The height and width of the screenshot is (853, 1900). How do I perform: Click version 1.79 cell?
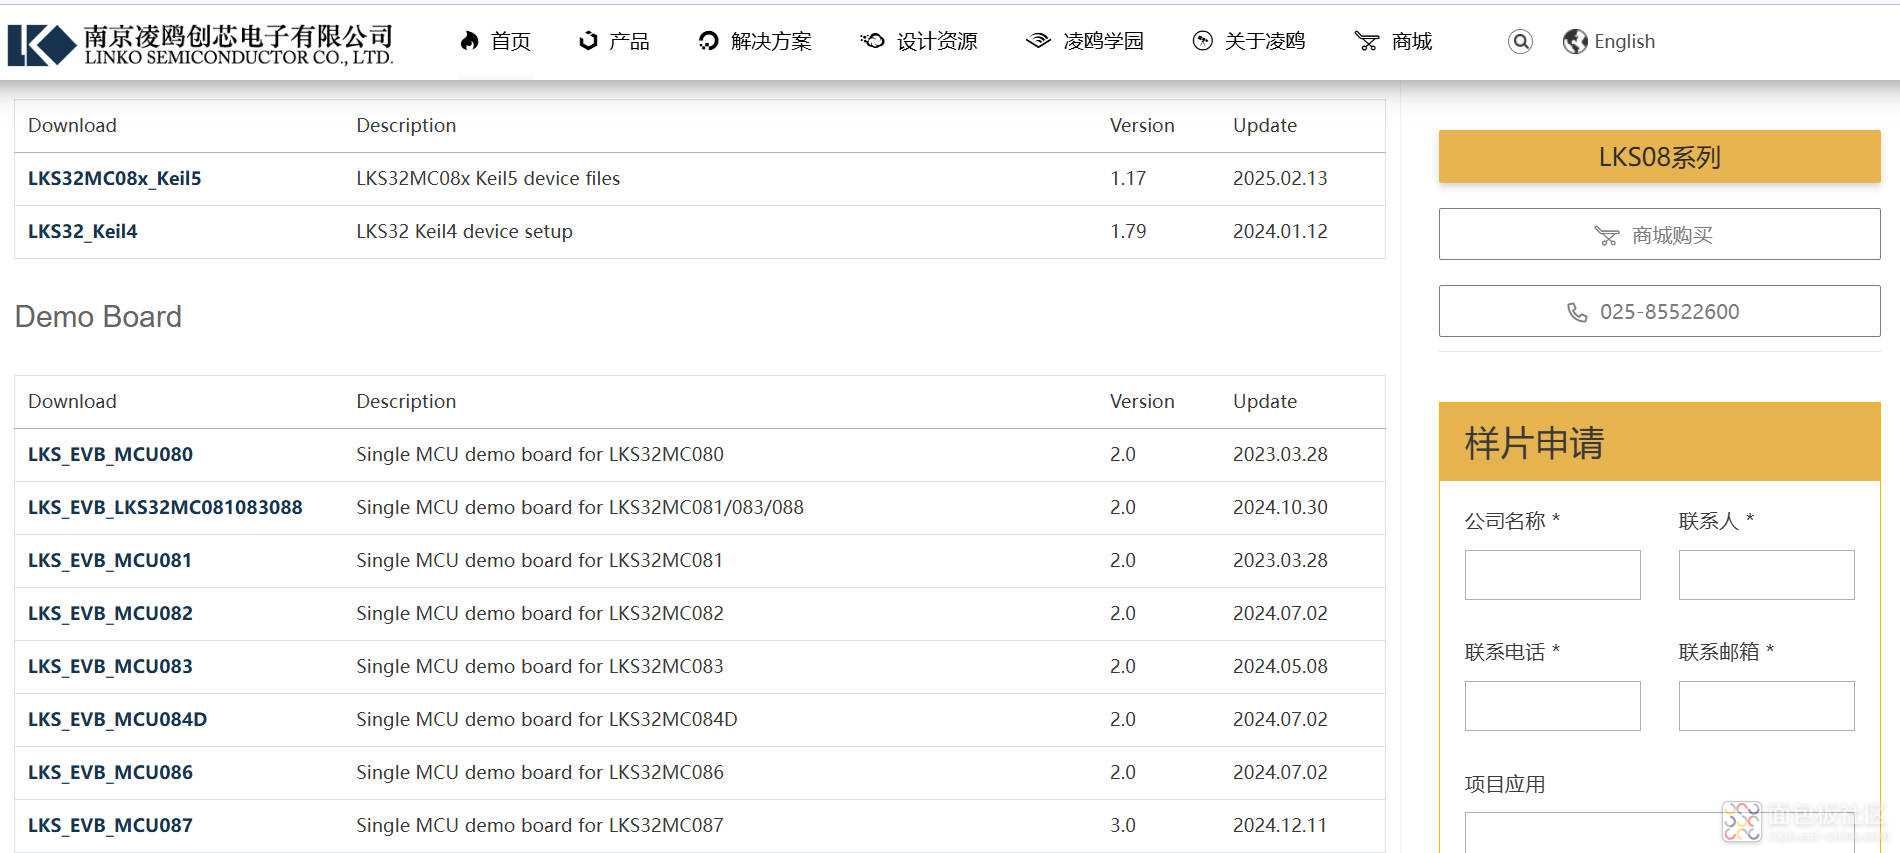[1128, 231]
